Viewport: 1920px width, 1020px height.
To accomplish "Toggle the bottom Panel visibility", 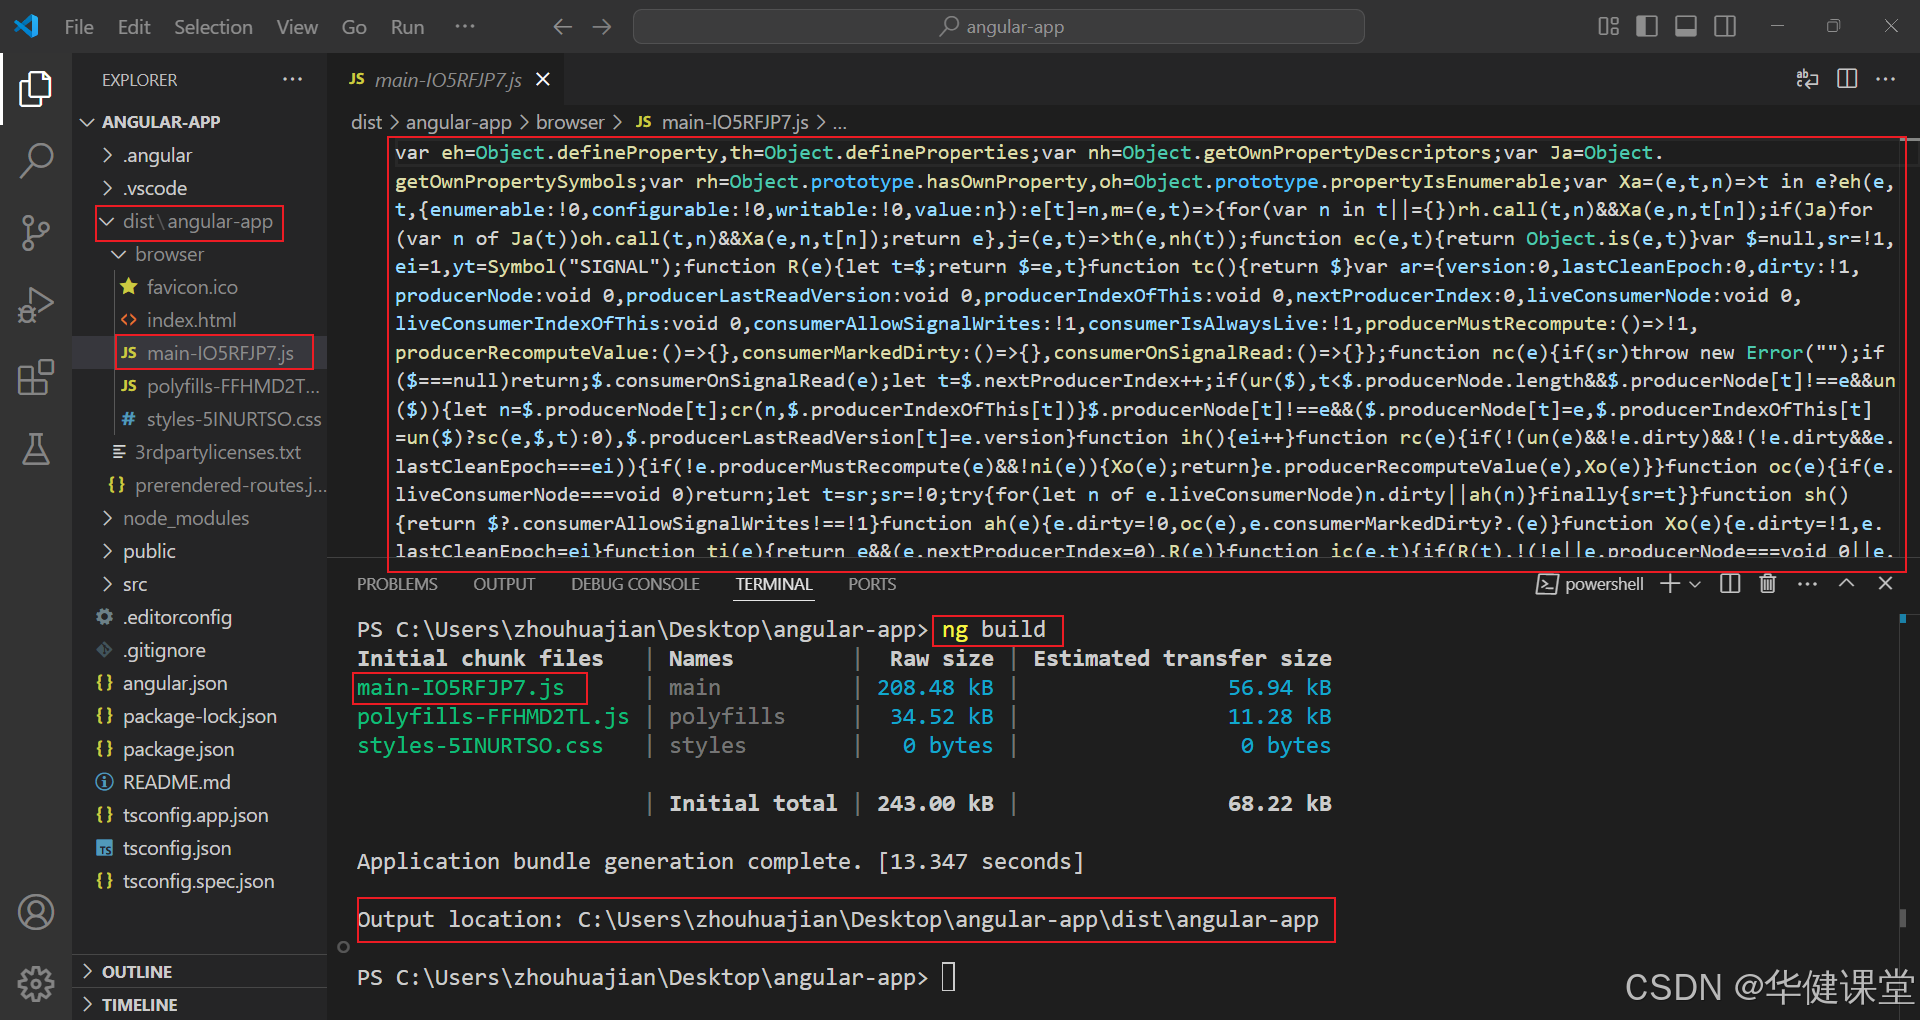I will pos(1686,27).
